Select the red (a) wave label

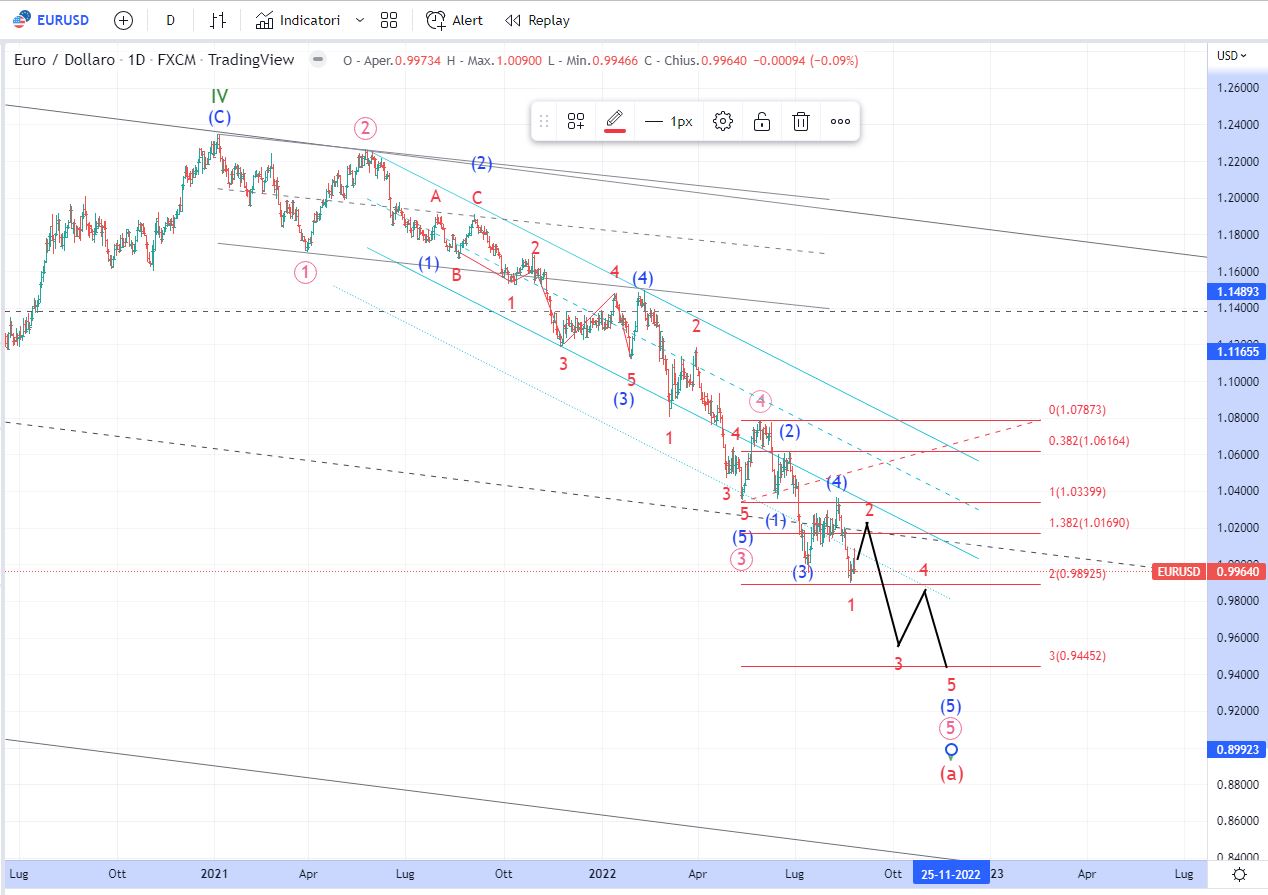tap(951, 773)
